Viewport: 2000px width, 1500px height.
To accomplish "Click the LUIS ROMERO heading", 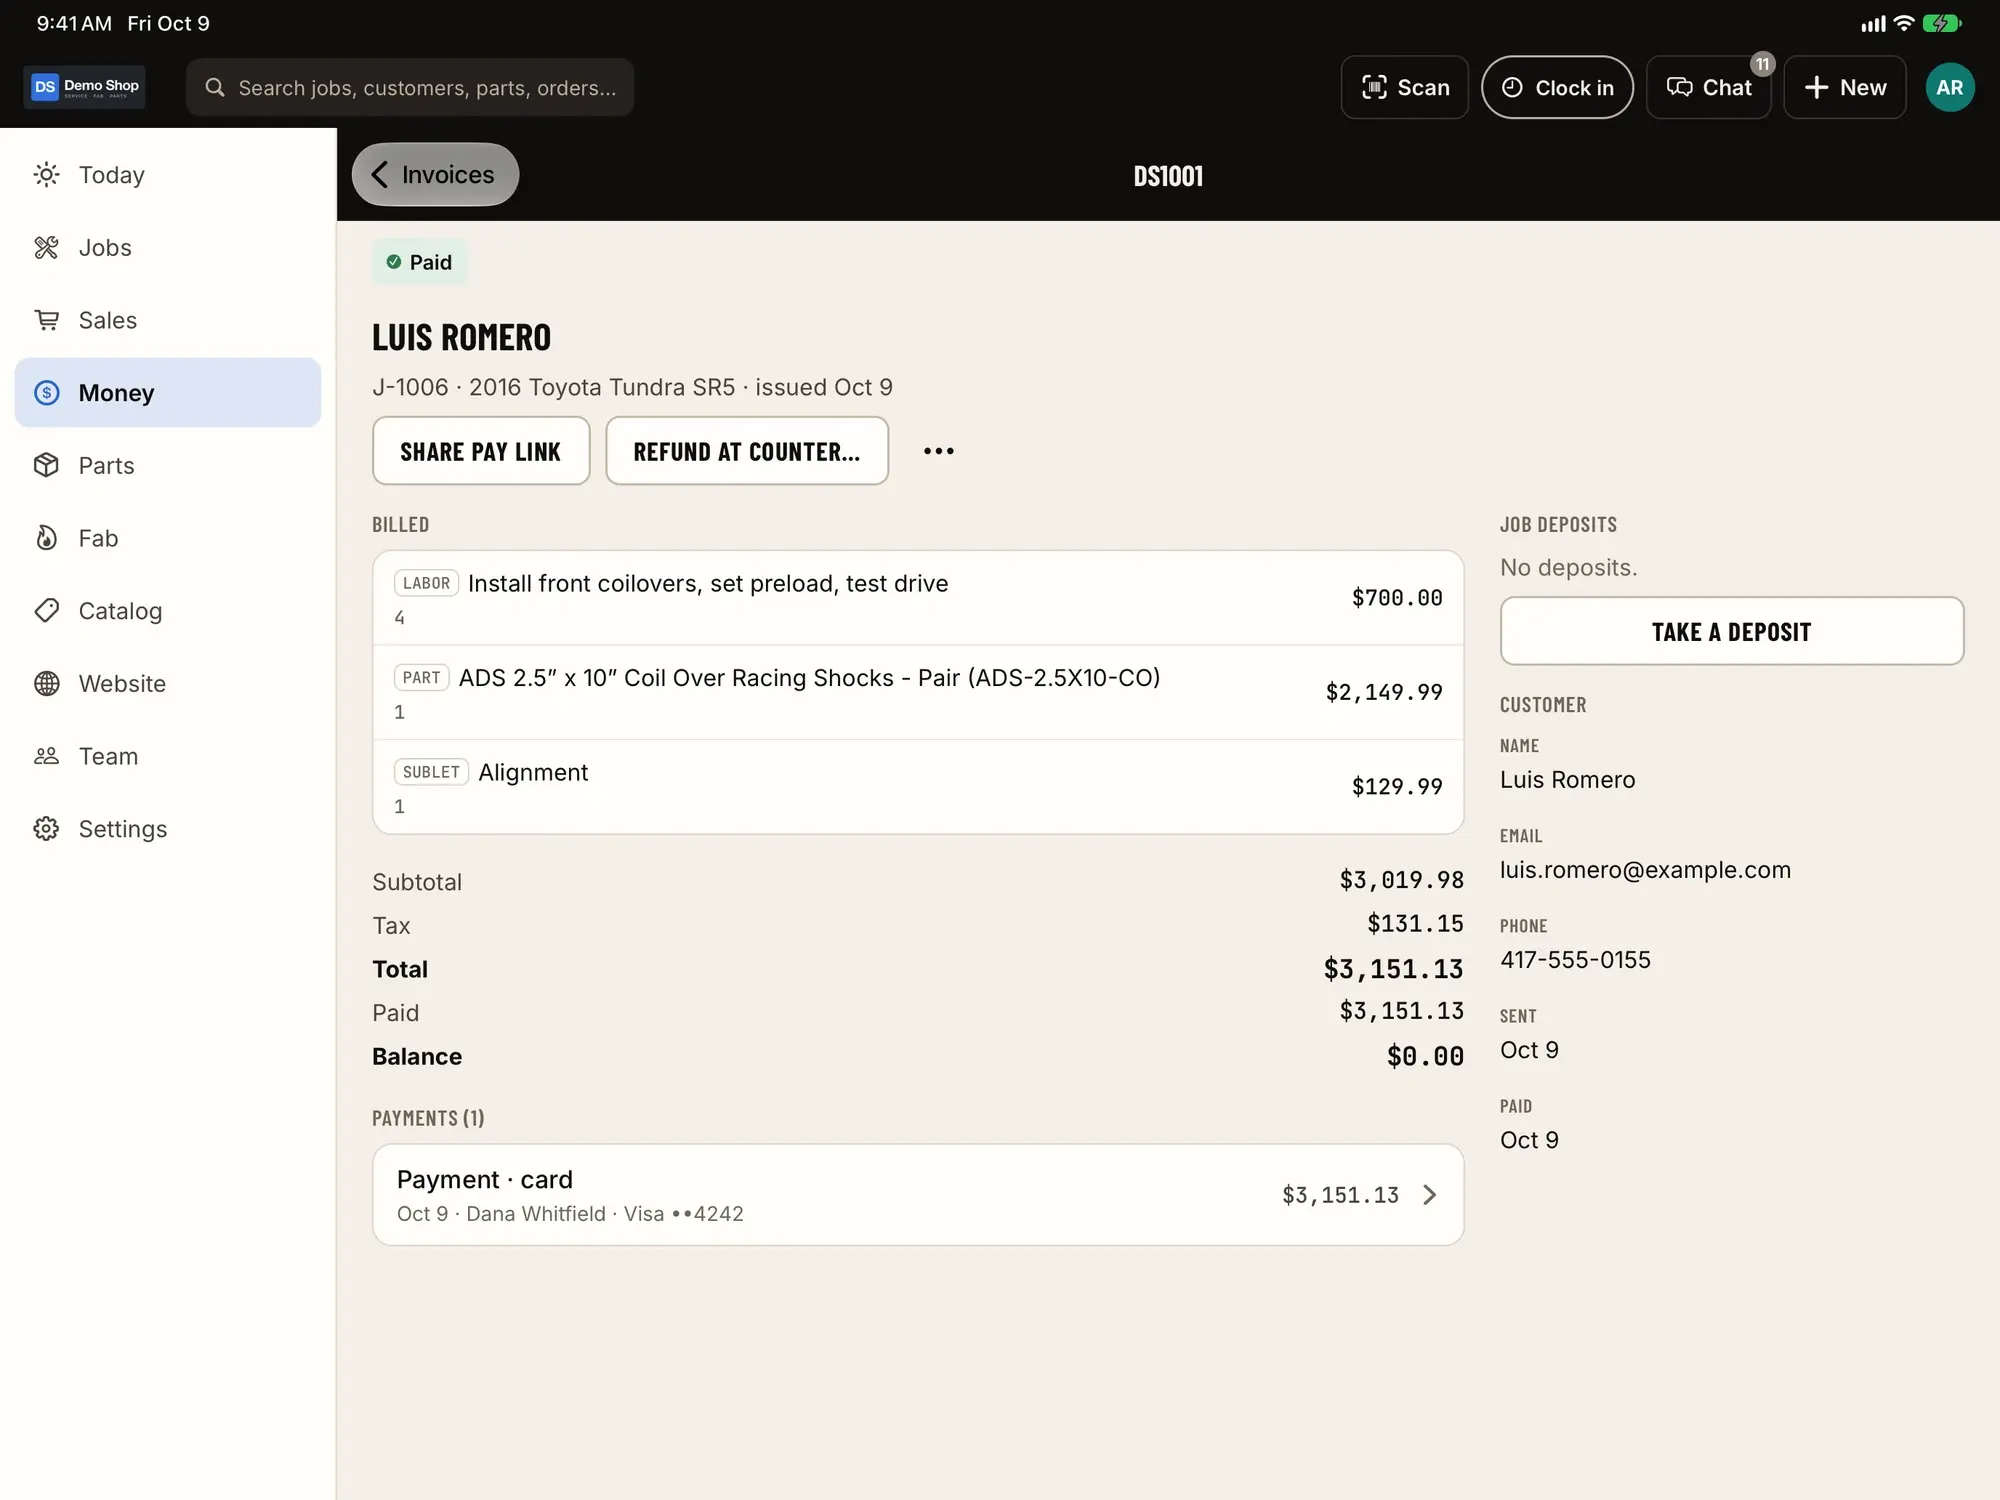I will pos(461,338).
